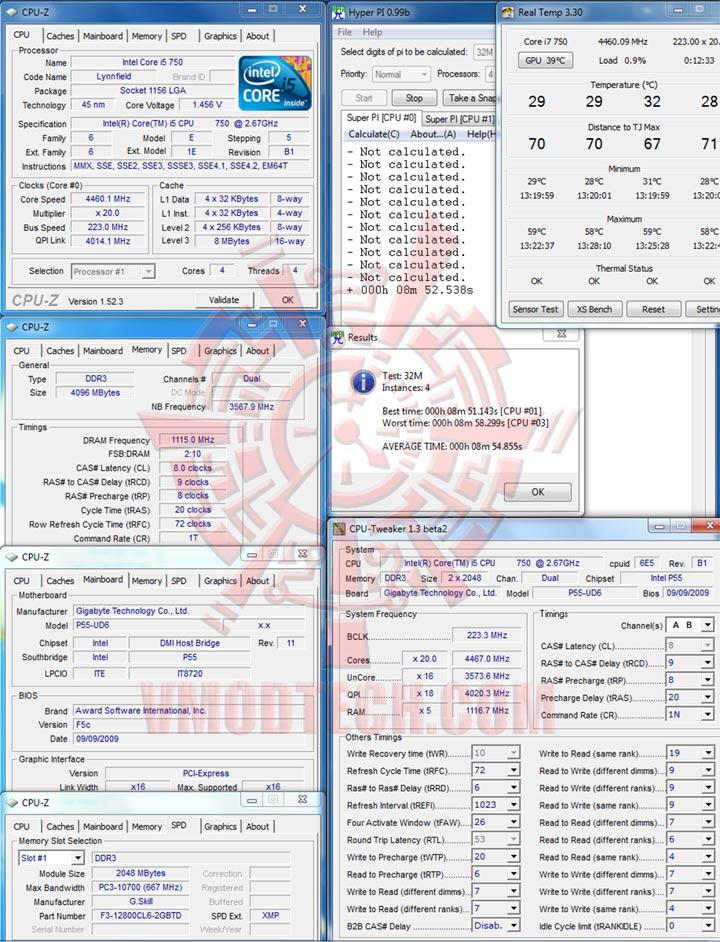Click the Stop button in Hyper PI
This screenshot has height=942, width=720.
tap(414, 98)
